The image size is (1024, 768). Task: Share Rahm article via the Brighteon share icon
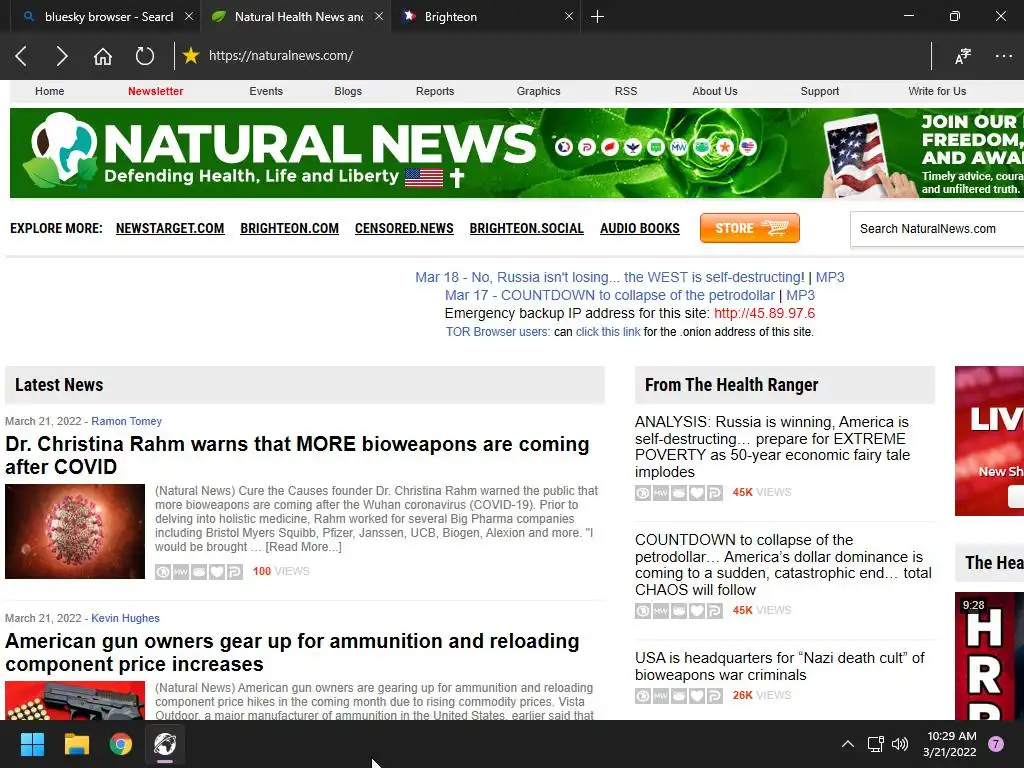coord(163,572)
